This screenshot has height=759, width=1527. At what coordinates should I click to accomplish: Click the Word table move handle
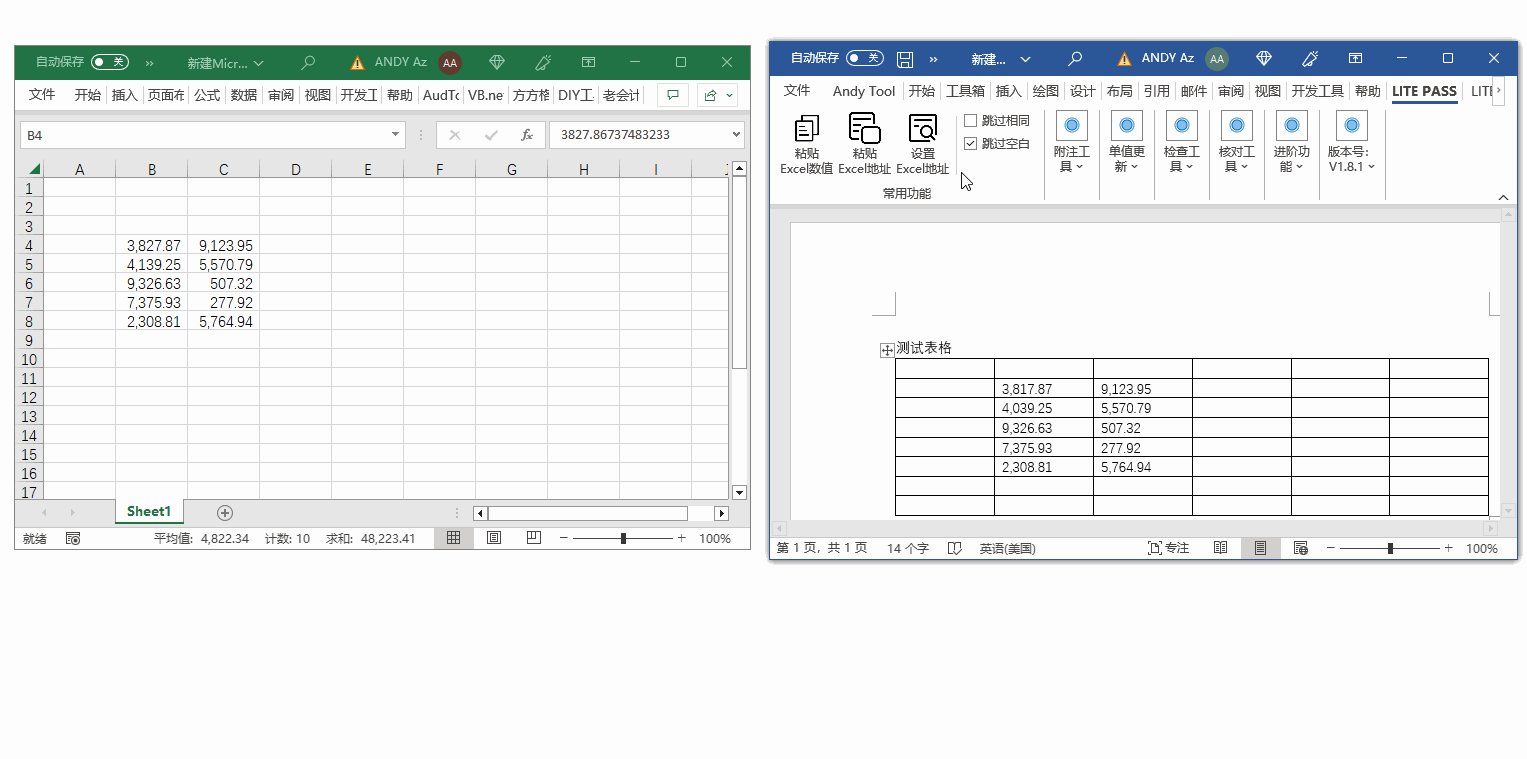tap(886, 350)
